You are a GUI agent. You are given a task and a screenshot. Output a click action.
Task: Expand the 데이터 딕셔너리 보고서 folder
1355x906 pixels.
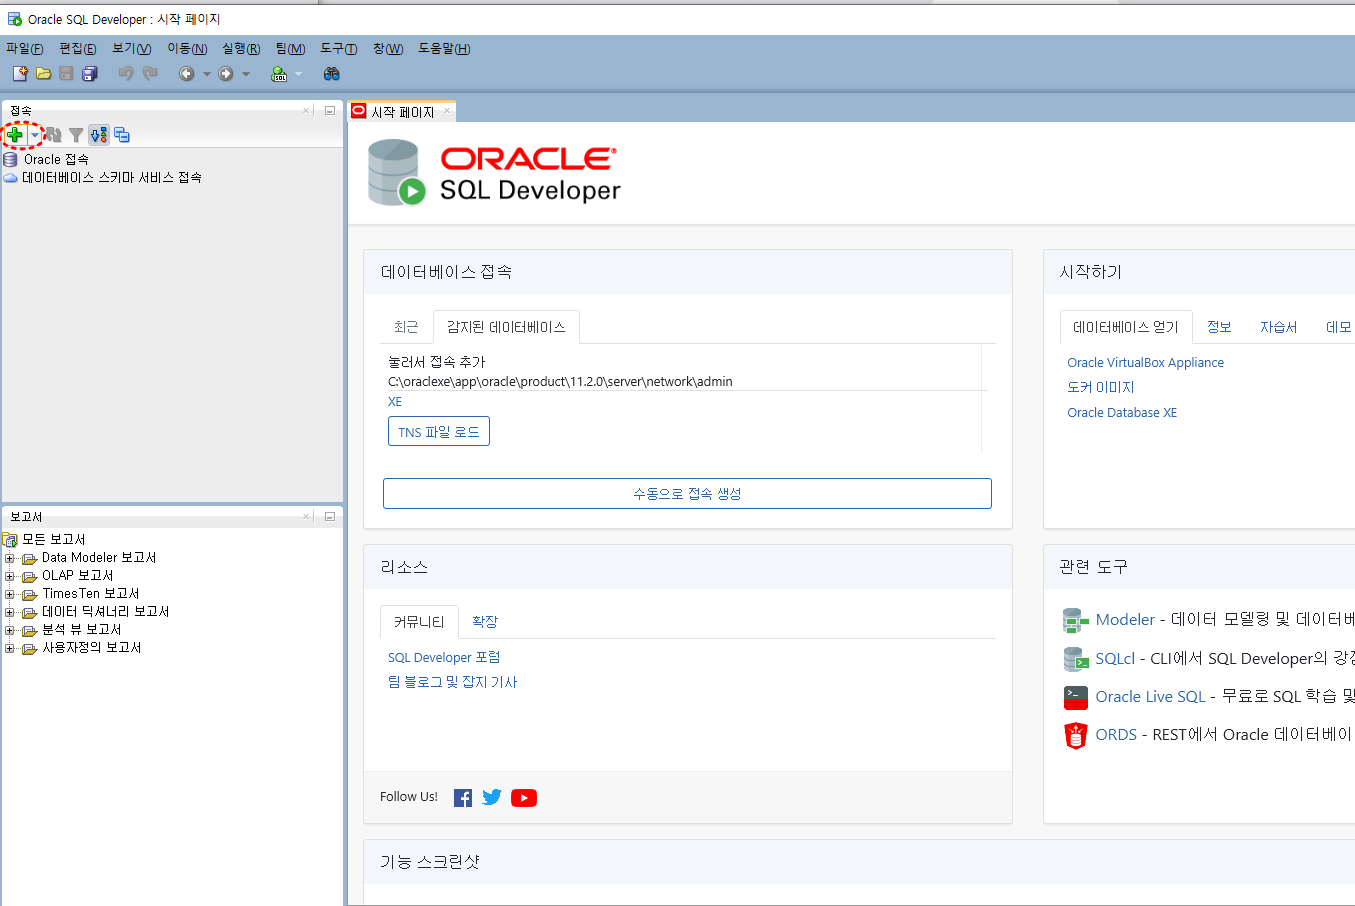coord(10,612)
